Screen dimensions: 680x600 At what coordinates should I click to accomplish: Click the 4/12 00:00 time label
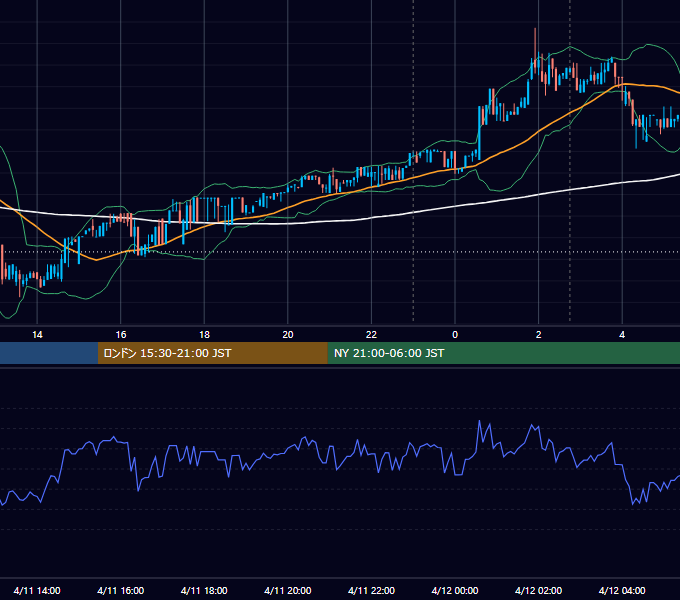click(x=455, y=590)
